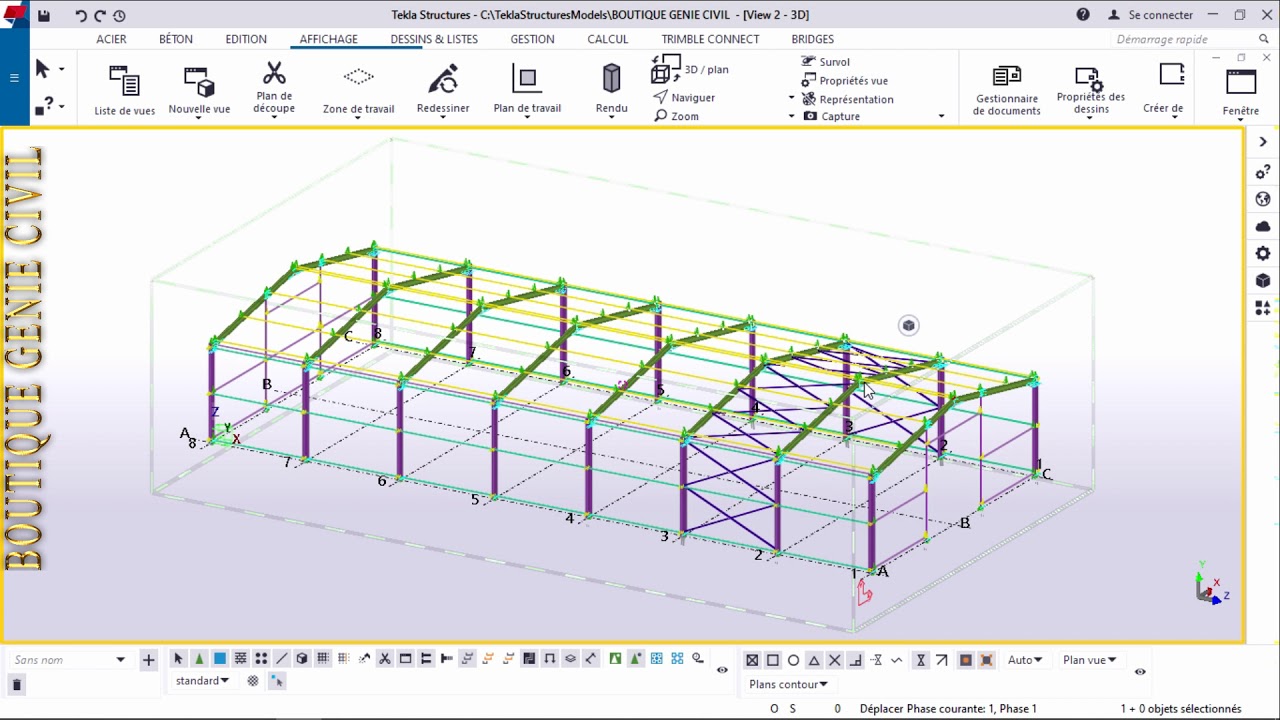Open the DESSINS & LISTES tab
Screen dimensions: 1280x720
(434, 39)
